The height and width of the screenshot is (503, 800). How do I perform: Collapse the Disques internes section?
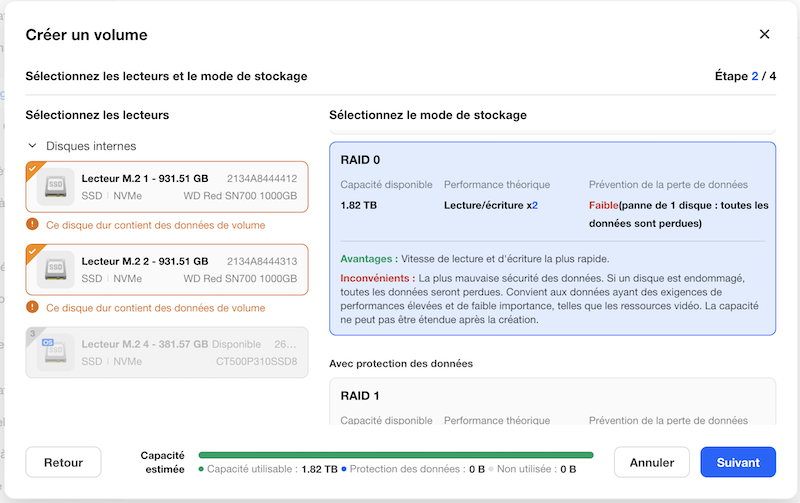click(x=32, y=146)
